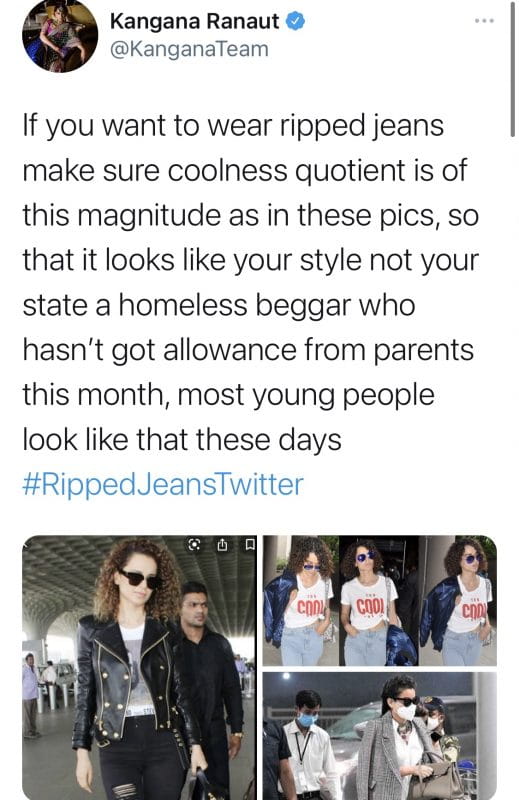The height and width of the screenshot is (800, 519).
Task: Open the three-dot more options menu
Action: pyautogui.click(x=484, y=21)
